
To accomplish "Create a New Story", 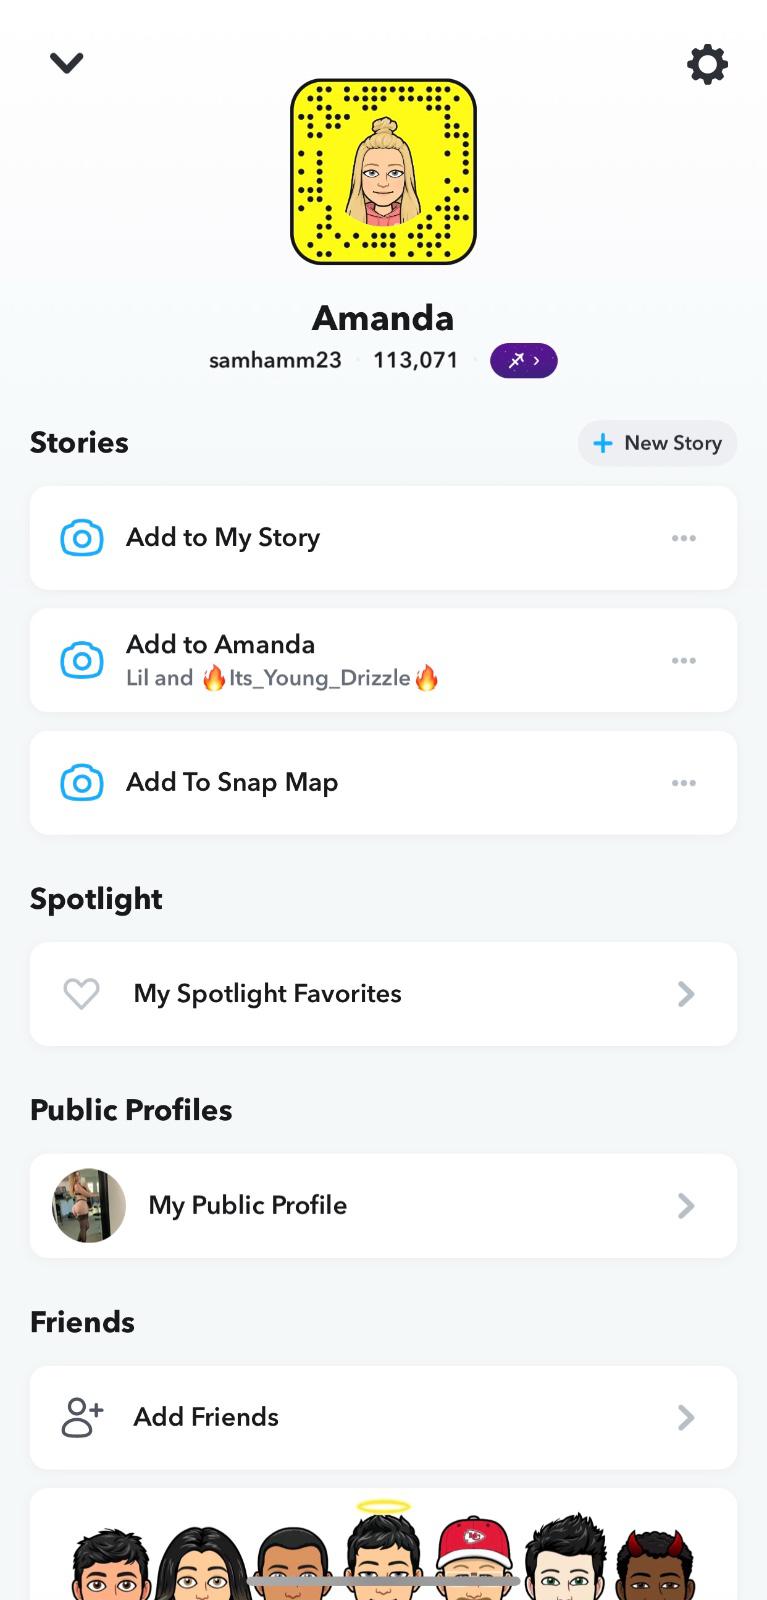I will tap(657, 443).
